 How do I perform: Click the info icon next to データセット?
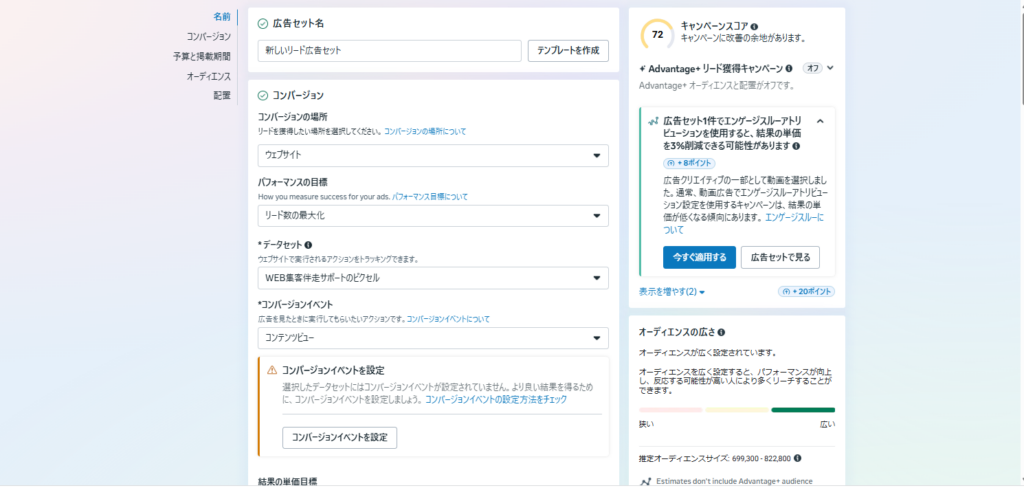[x=308, y=244]
